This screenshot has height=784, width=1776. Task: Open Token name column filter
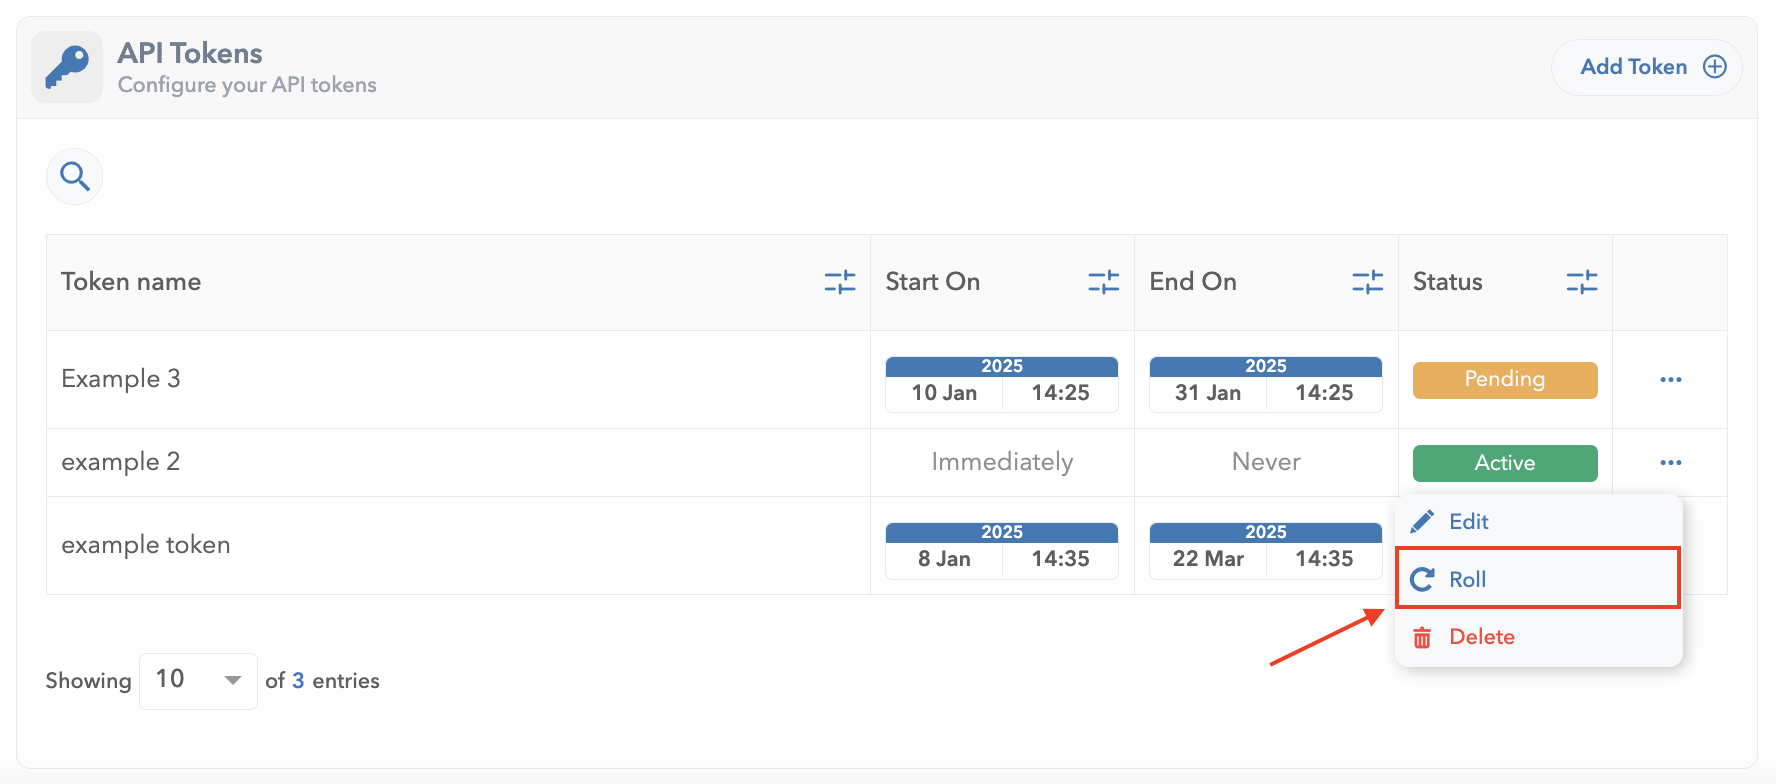click(x=839, y=282)
